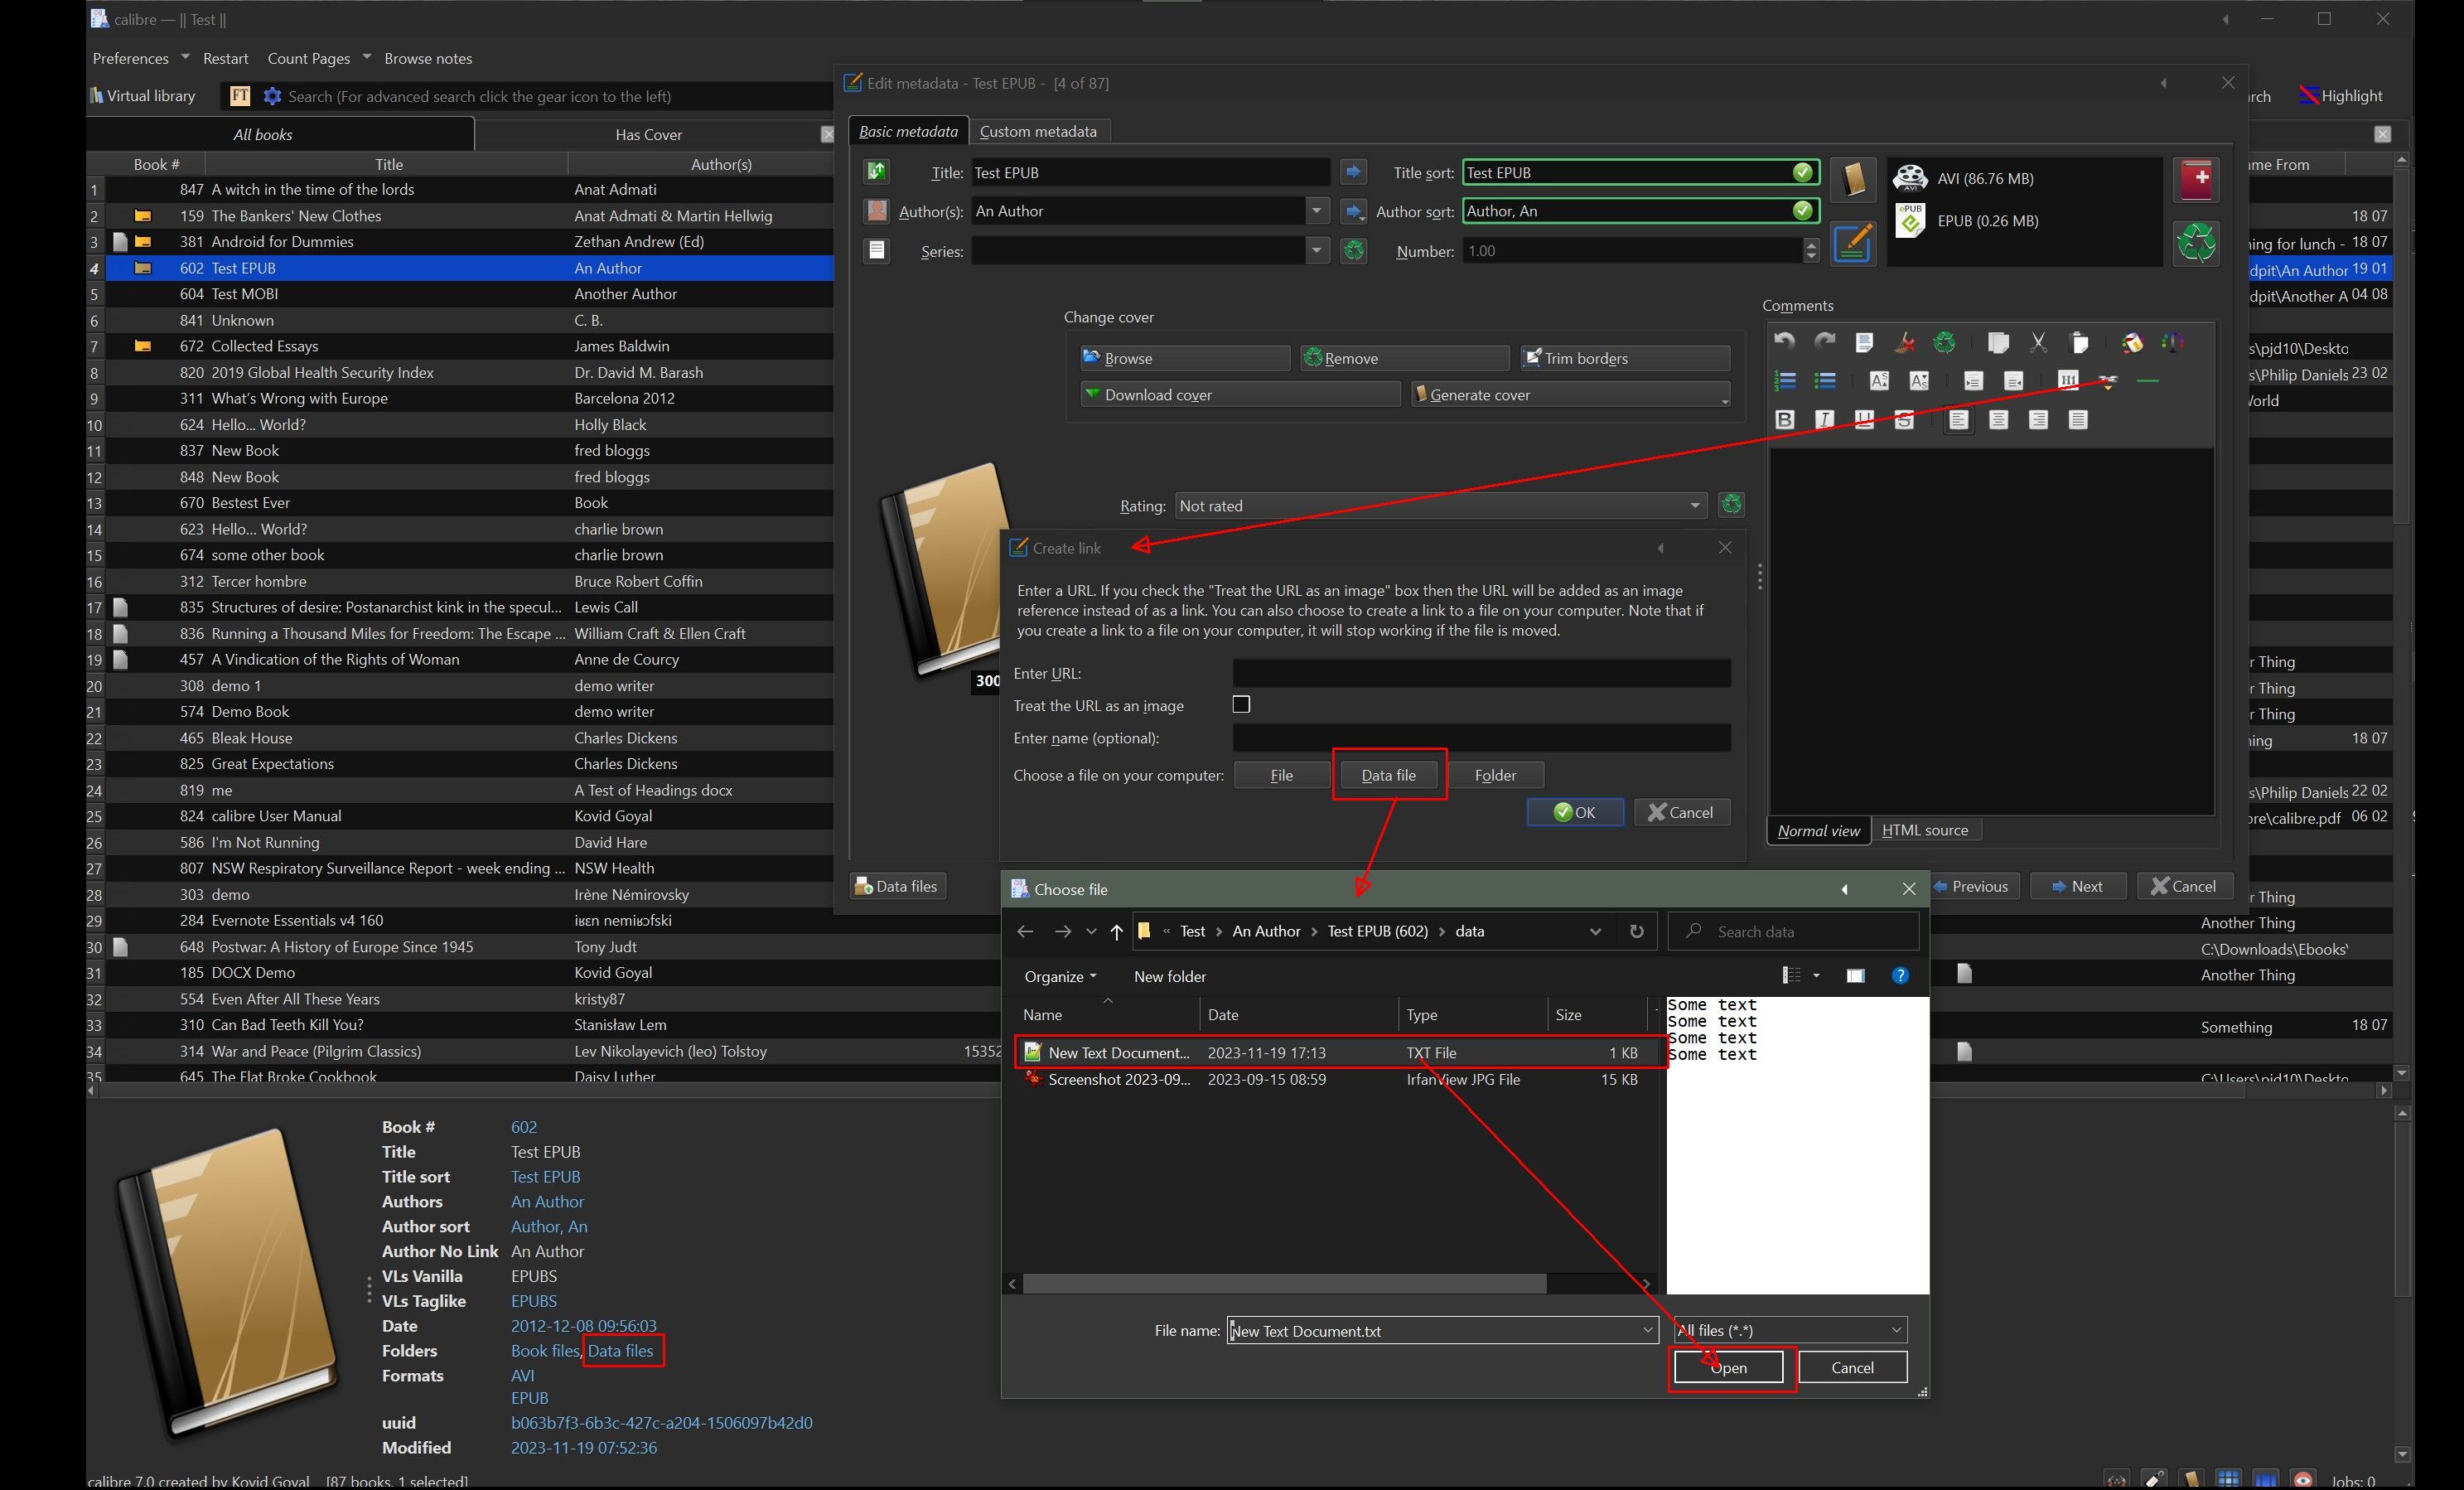Click the ordered numbered list icon
The height and width of the screenshot is (1490, 2464).
tap(1785, 381)
